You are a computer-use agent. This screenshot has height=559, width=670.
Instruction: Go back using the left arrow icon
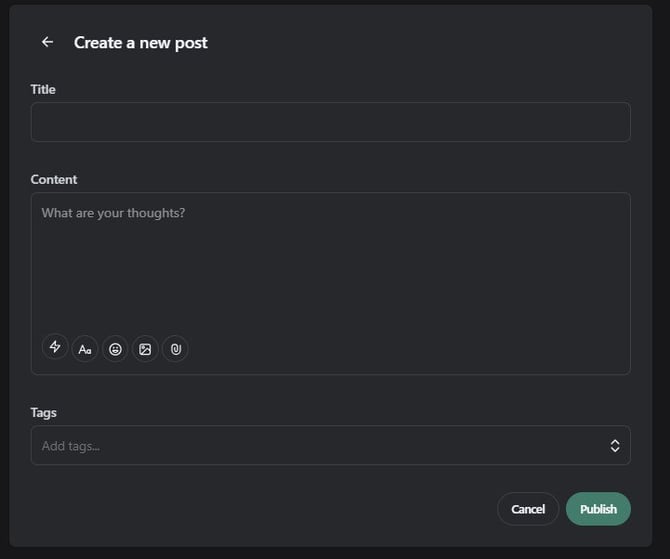[x=47, y=42]
